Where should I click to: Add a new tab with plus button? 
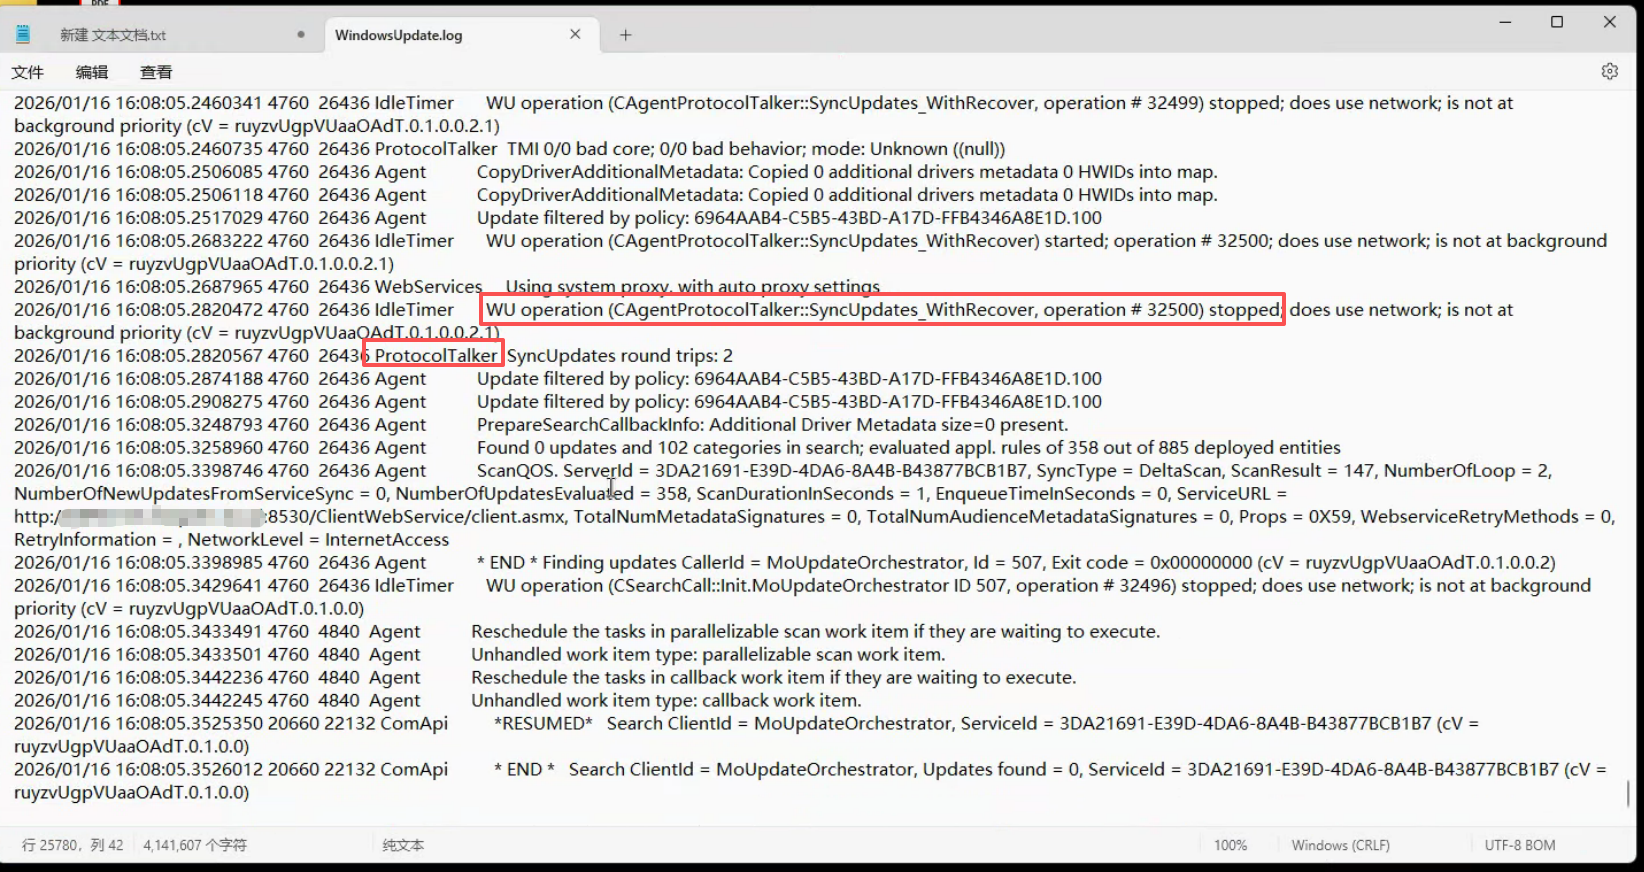coord(625,35)
